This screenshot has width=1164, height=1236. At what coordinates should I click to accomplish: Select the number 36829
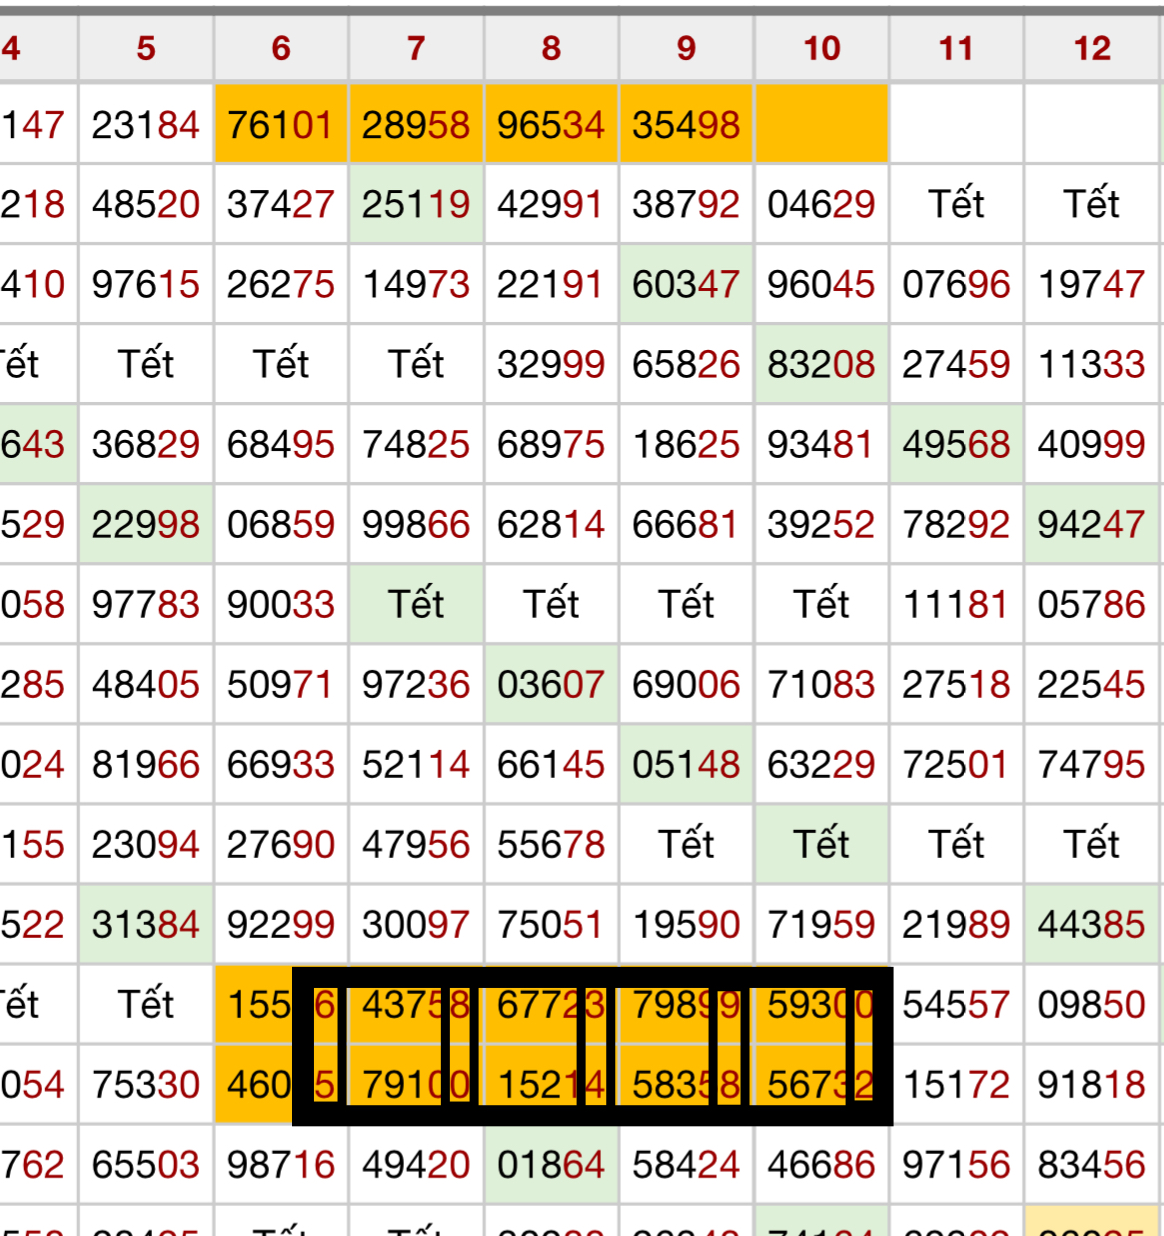(146, 444)
